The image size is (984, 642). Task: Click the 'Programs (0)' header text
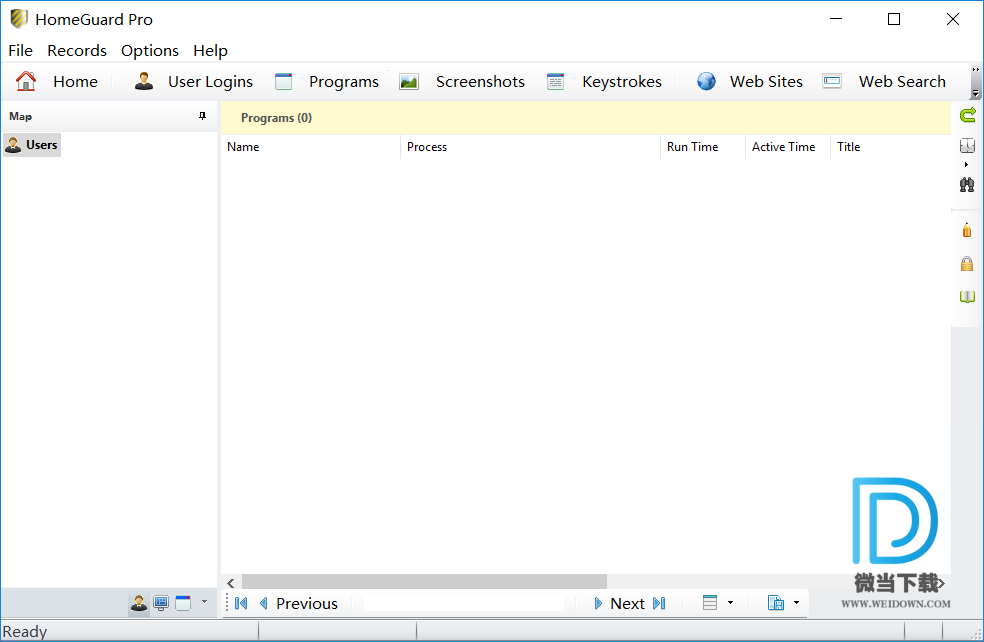click(276, 118)
